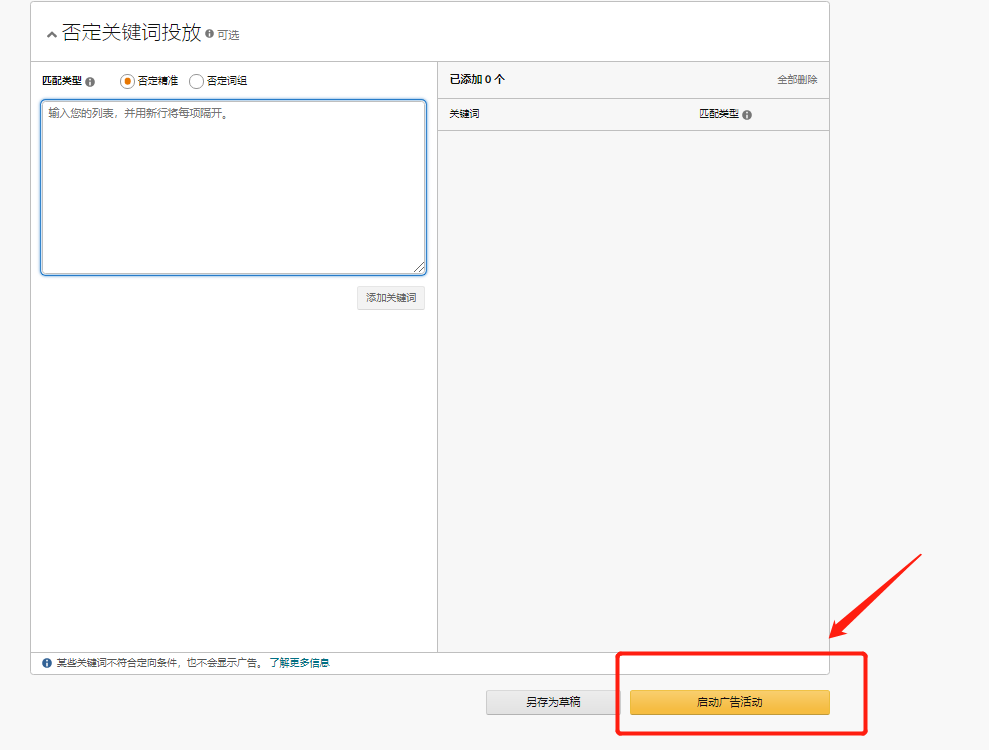Click the 匹配类型 label above the text area
Image resolution: width=989 pixels, height=750 pixels.
tap(61, 81)
